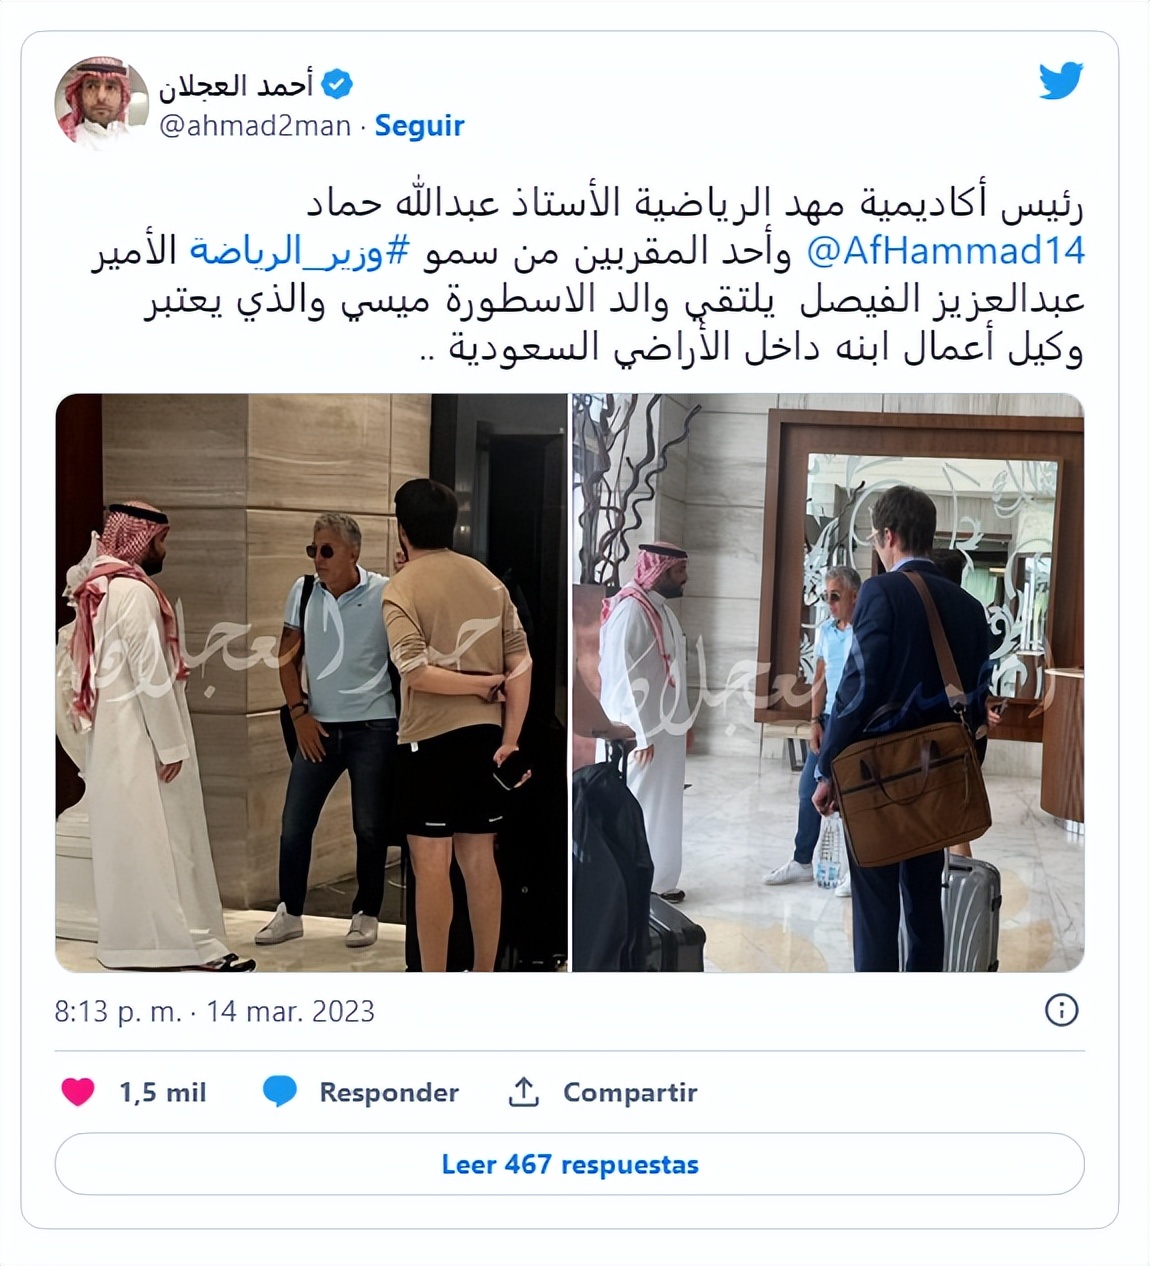Open tweet info circle icon
This screenshot has height=1266, width=1150.
(1061, 1010)
